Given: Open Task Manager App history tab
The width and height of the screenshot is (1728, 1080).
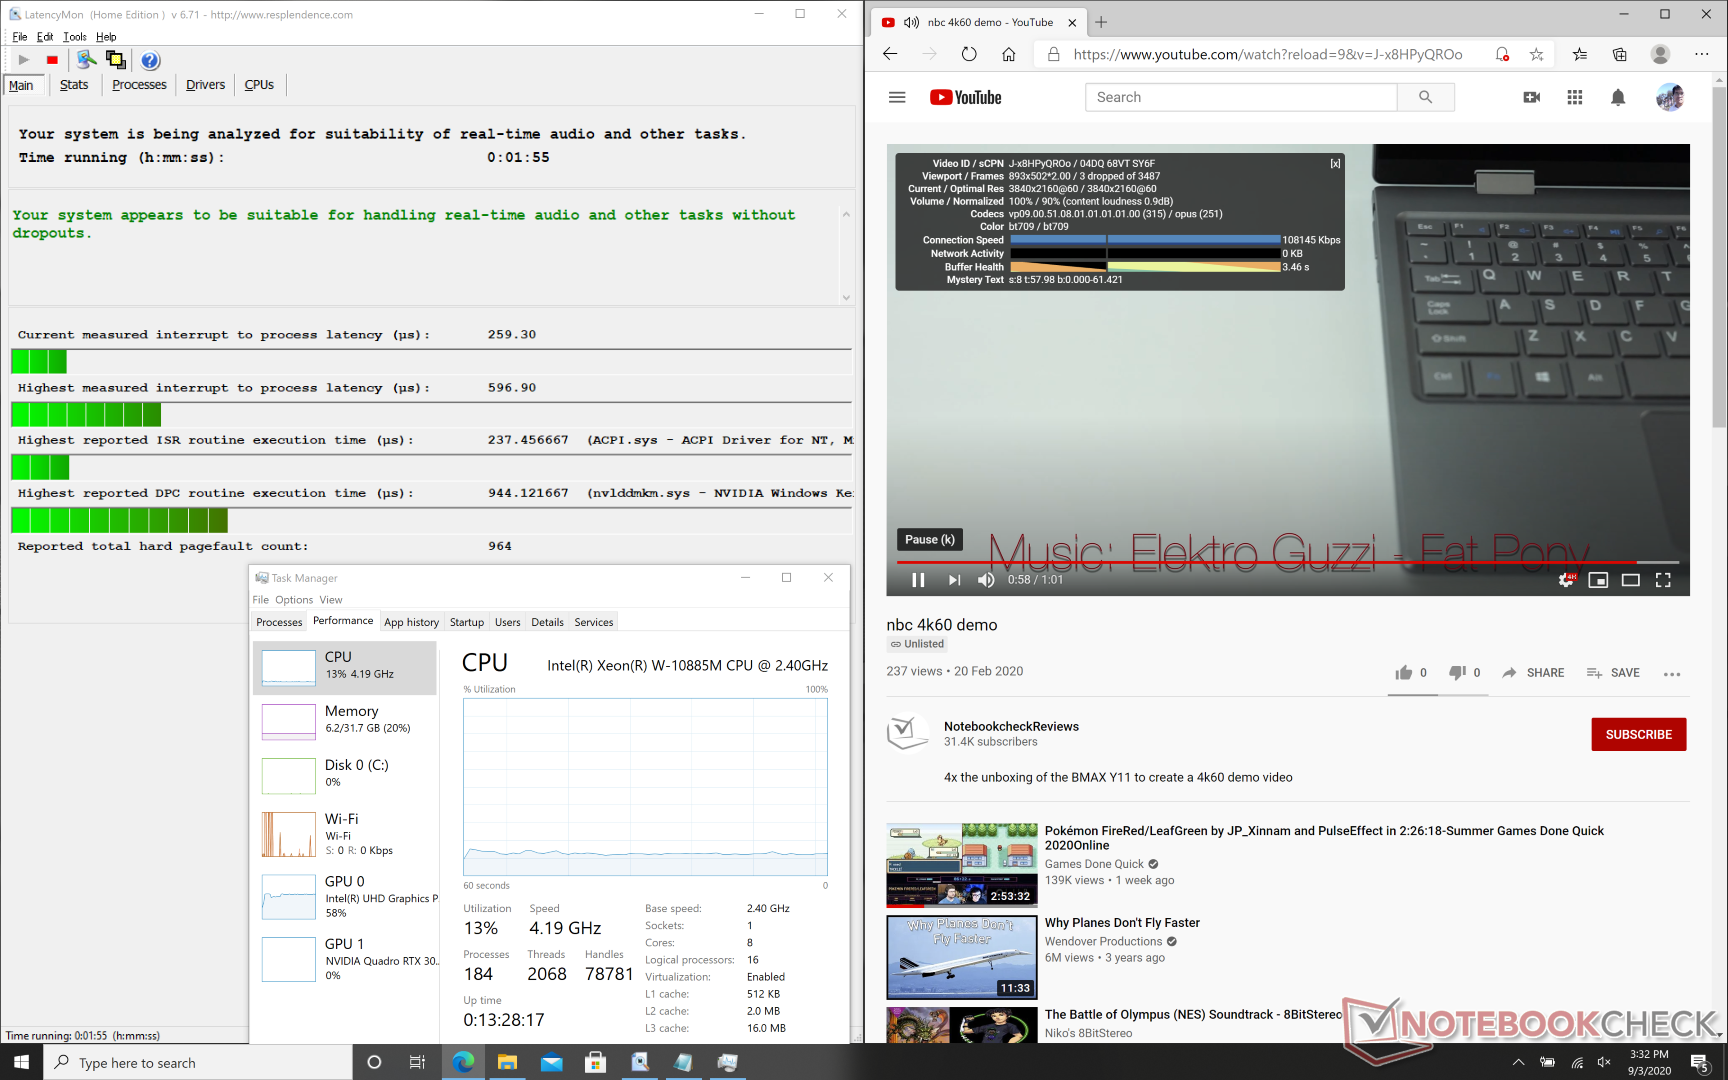Looking at the screenshot, I should coord(411,622).
